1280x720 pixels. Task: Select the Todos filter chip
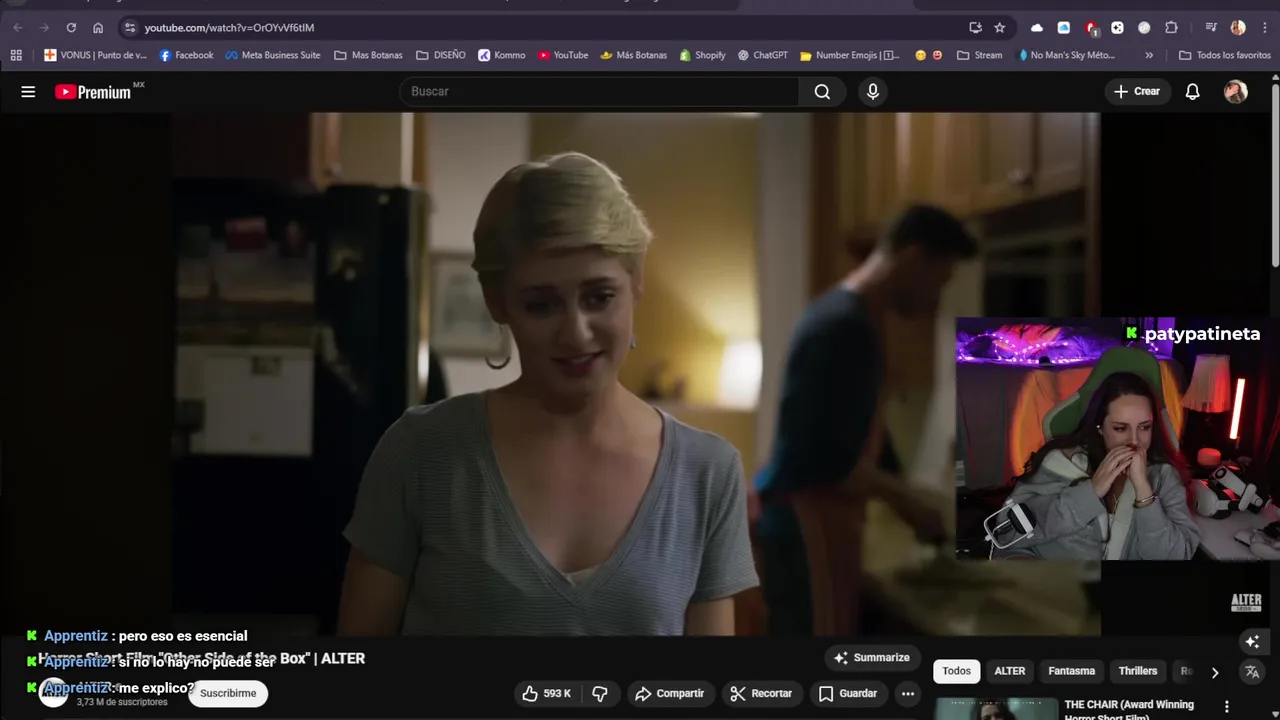(956, 671)
